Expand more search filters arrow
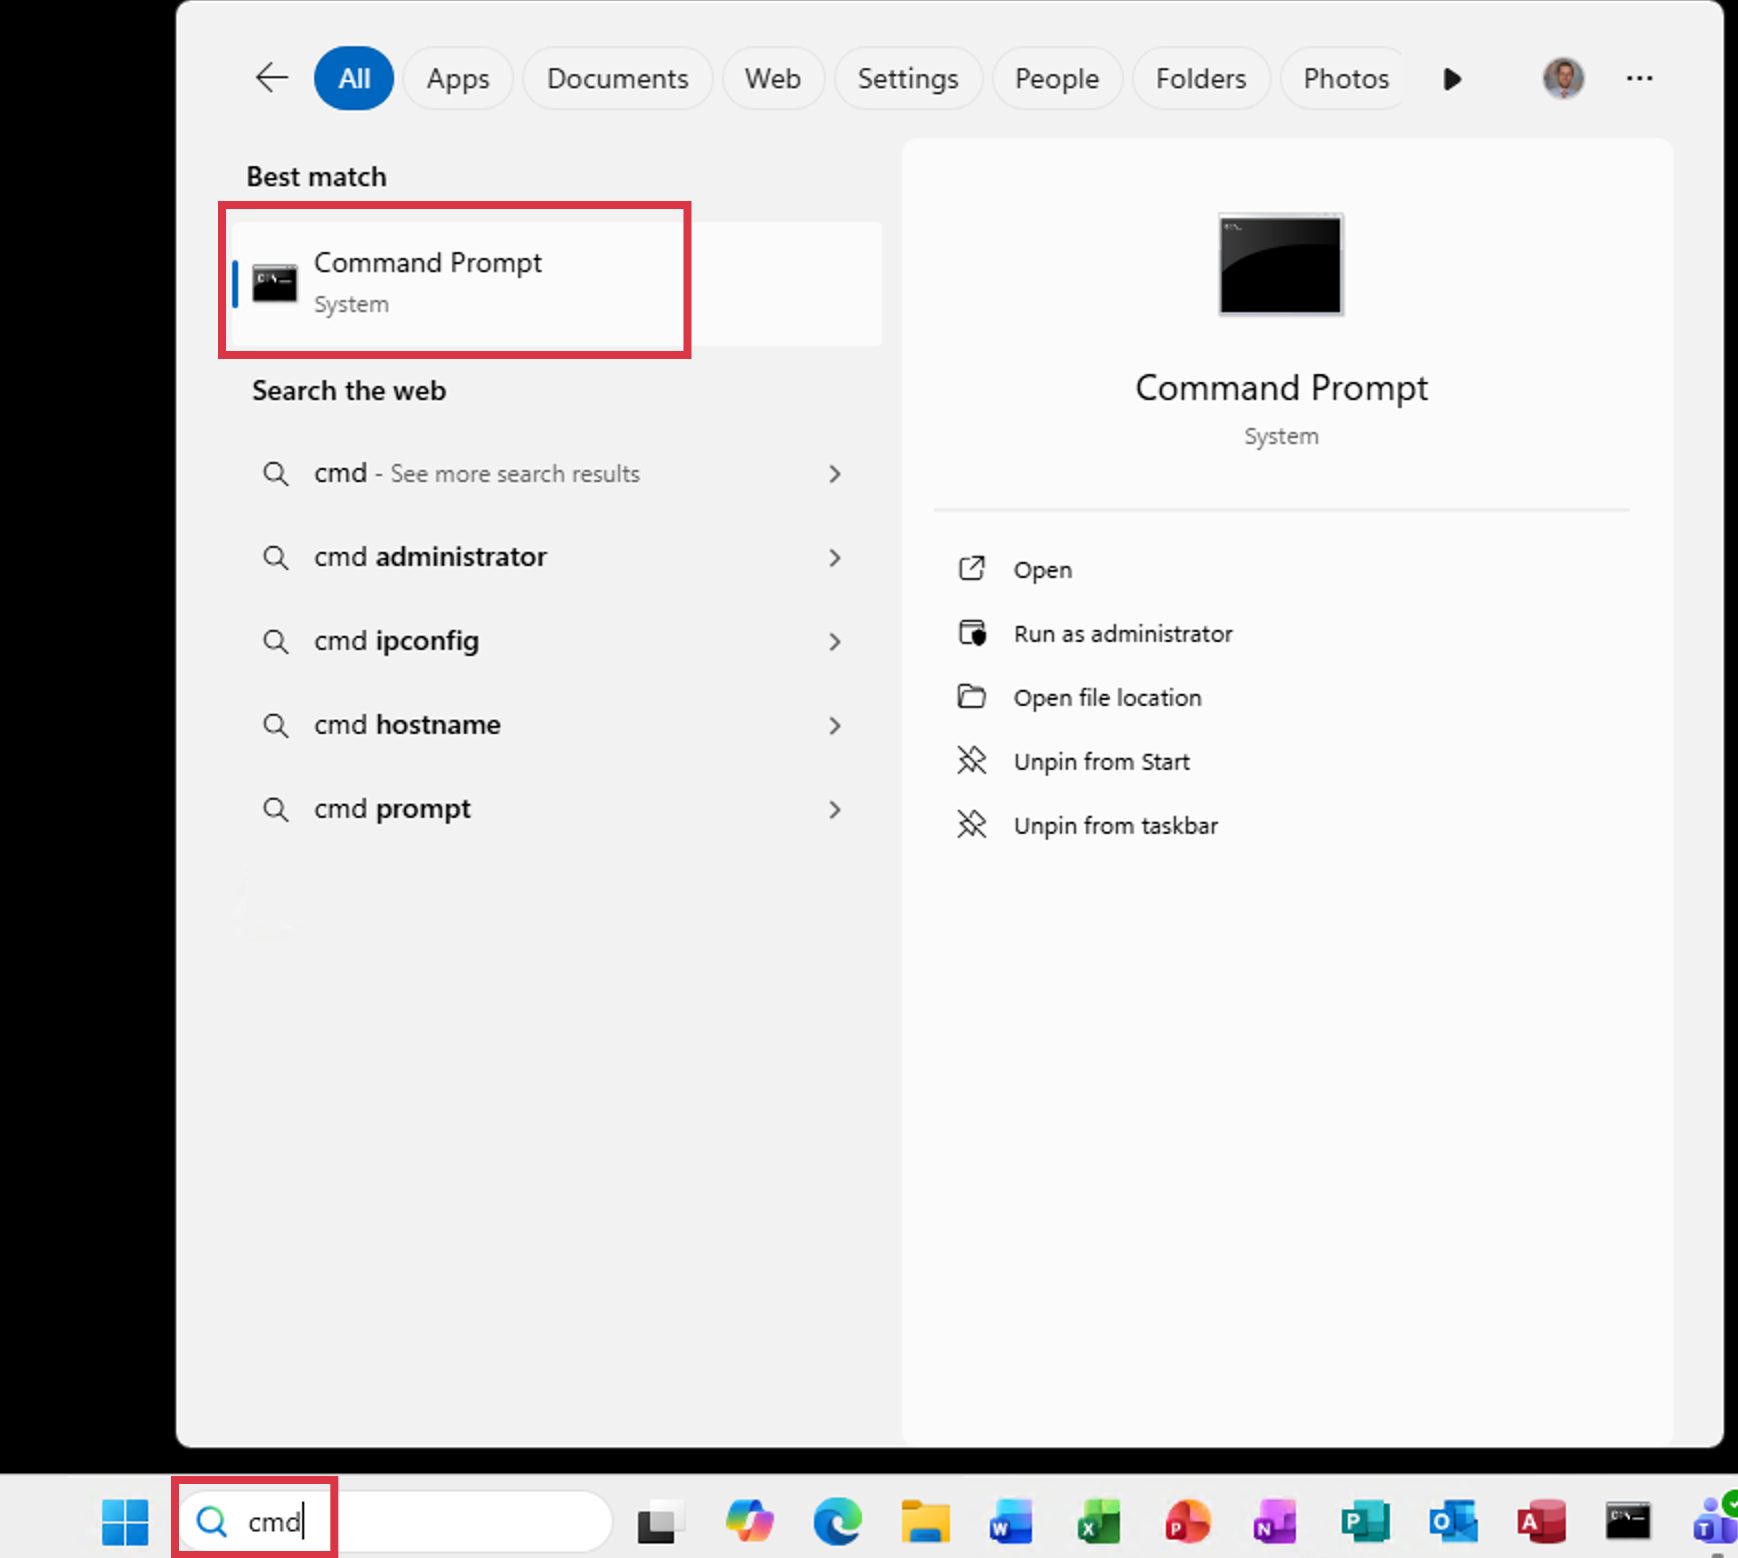This screenshot has width=1738, height=1558. tap(1452, 78)
